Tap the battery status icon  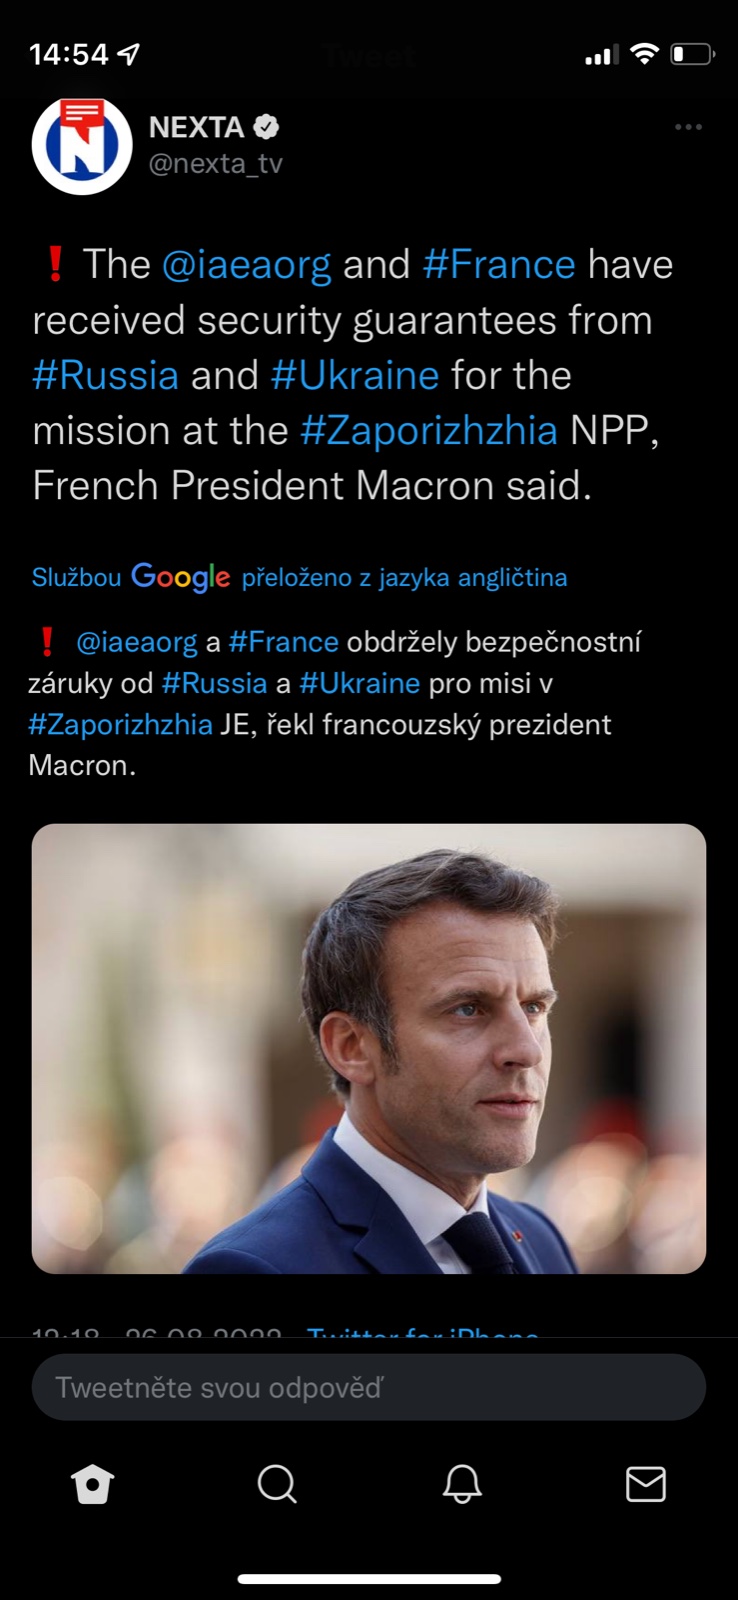[x=692, y=54]
